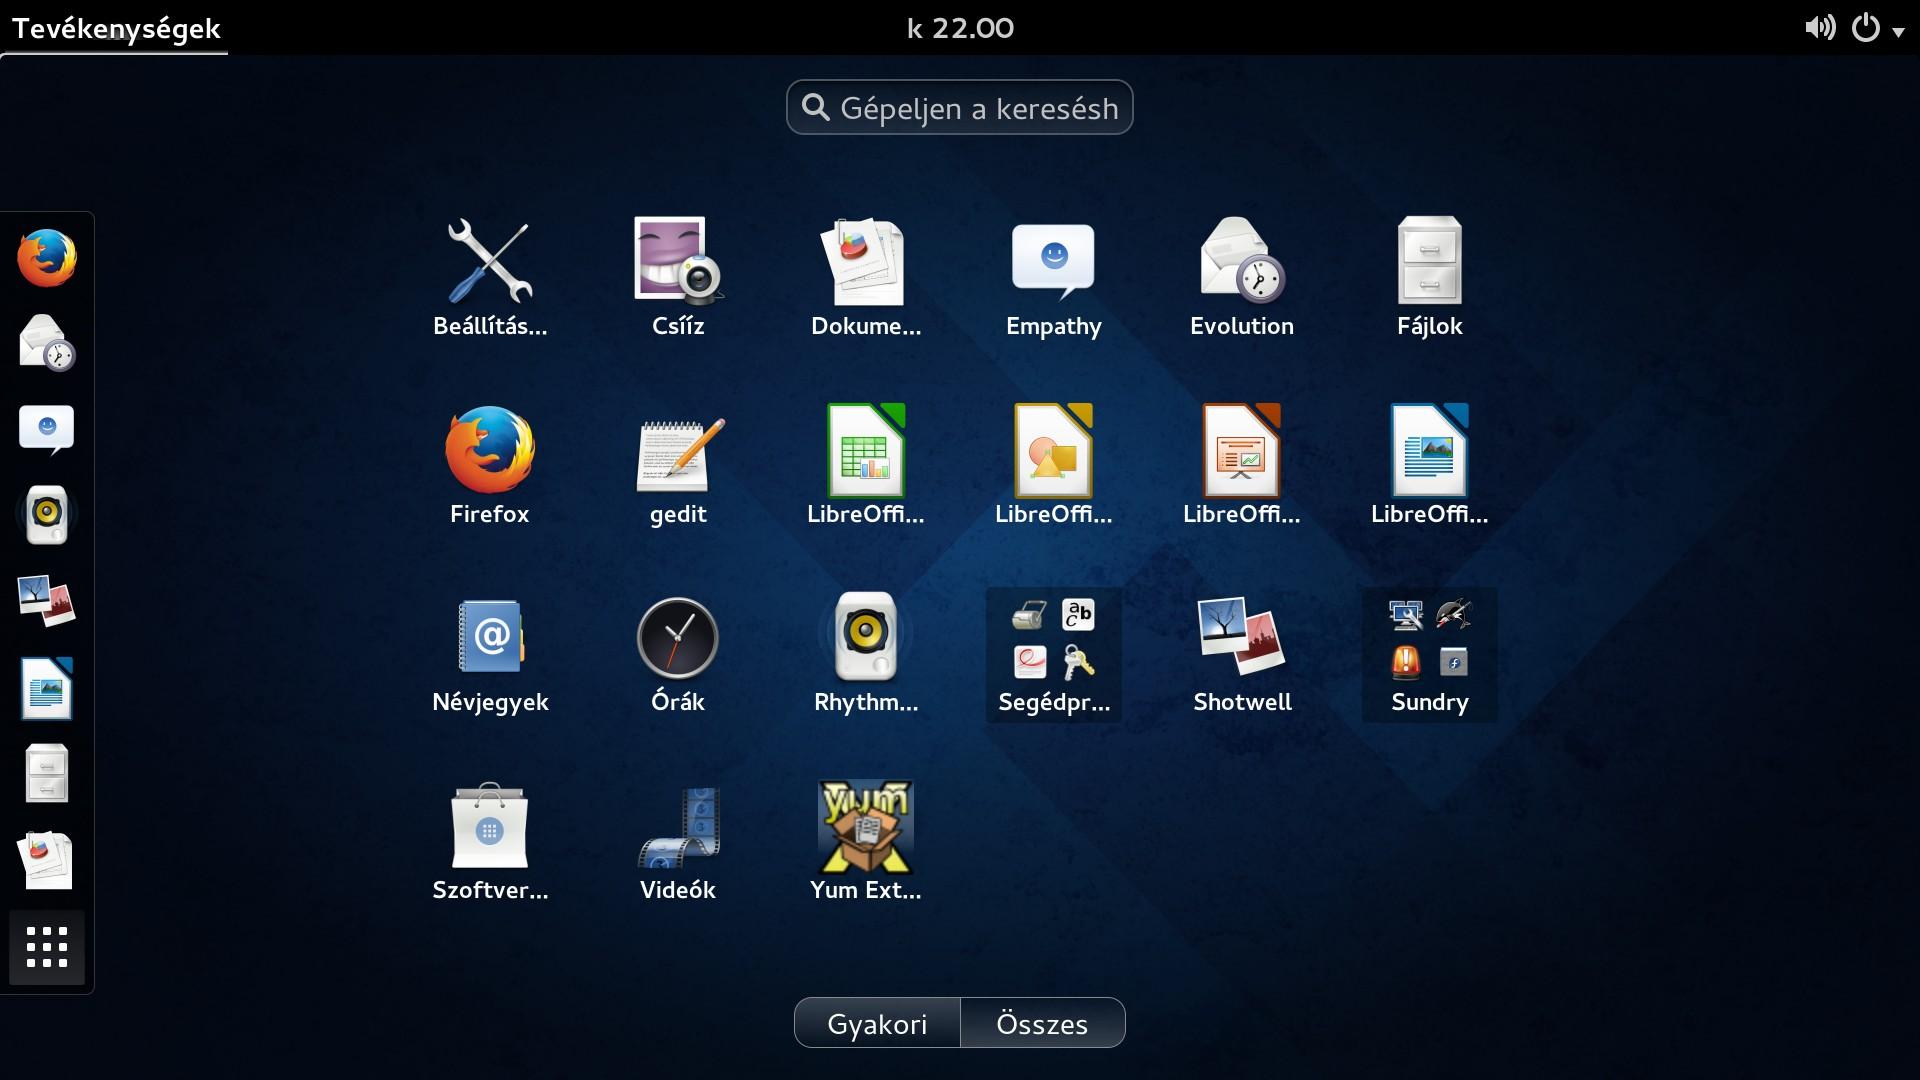Switch to the Összes tab
Image resolution: width=1920 pixels, height=1080 pixels.
pyautogui.click(x=1042, y=1023)
